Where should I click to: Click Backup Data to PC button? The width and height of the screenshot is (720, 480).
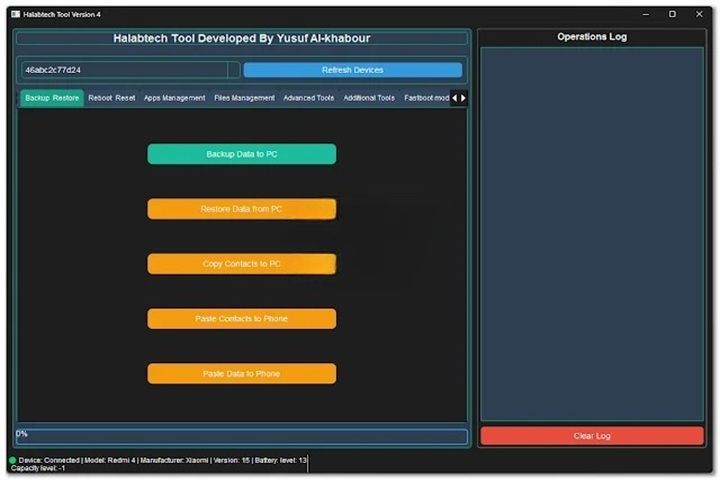click(x=241, y=154)
